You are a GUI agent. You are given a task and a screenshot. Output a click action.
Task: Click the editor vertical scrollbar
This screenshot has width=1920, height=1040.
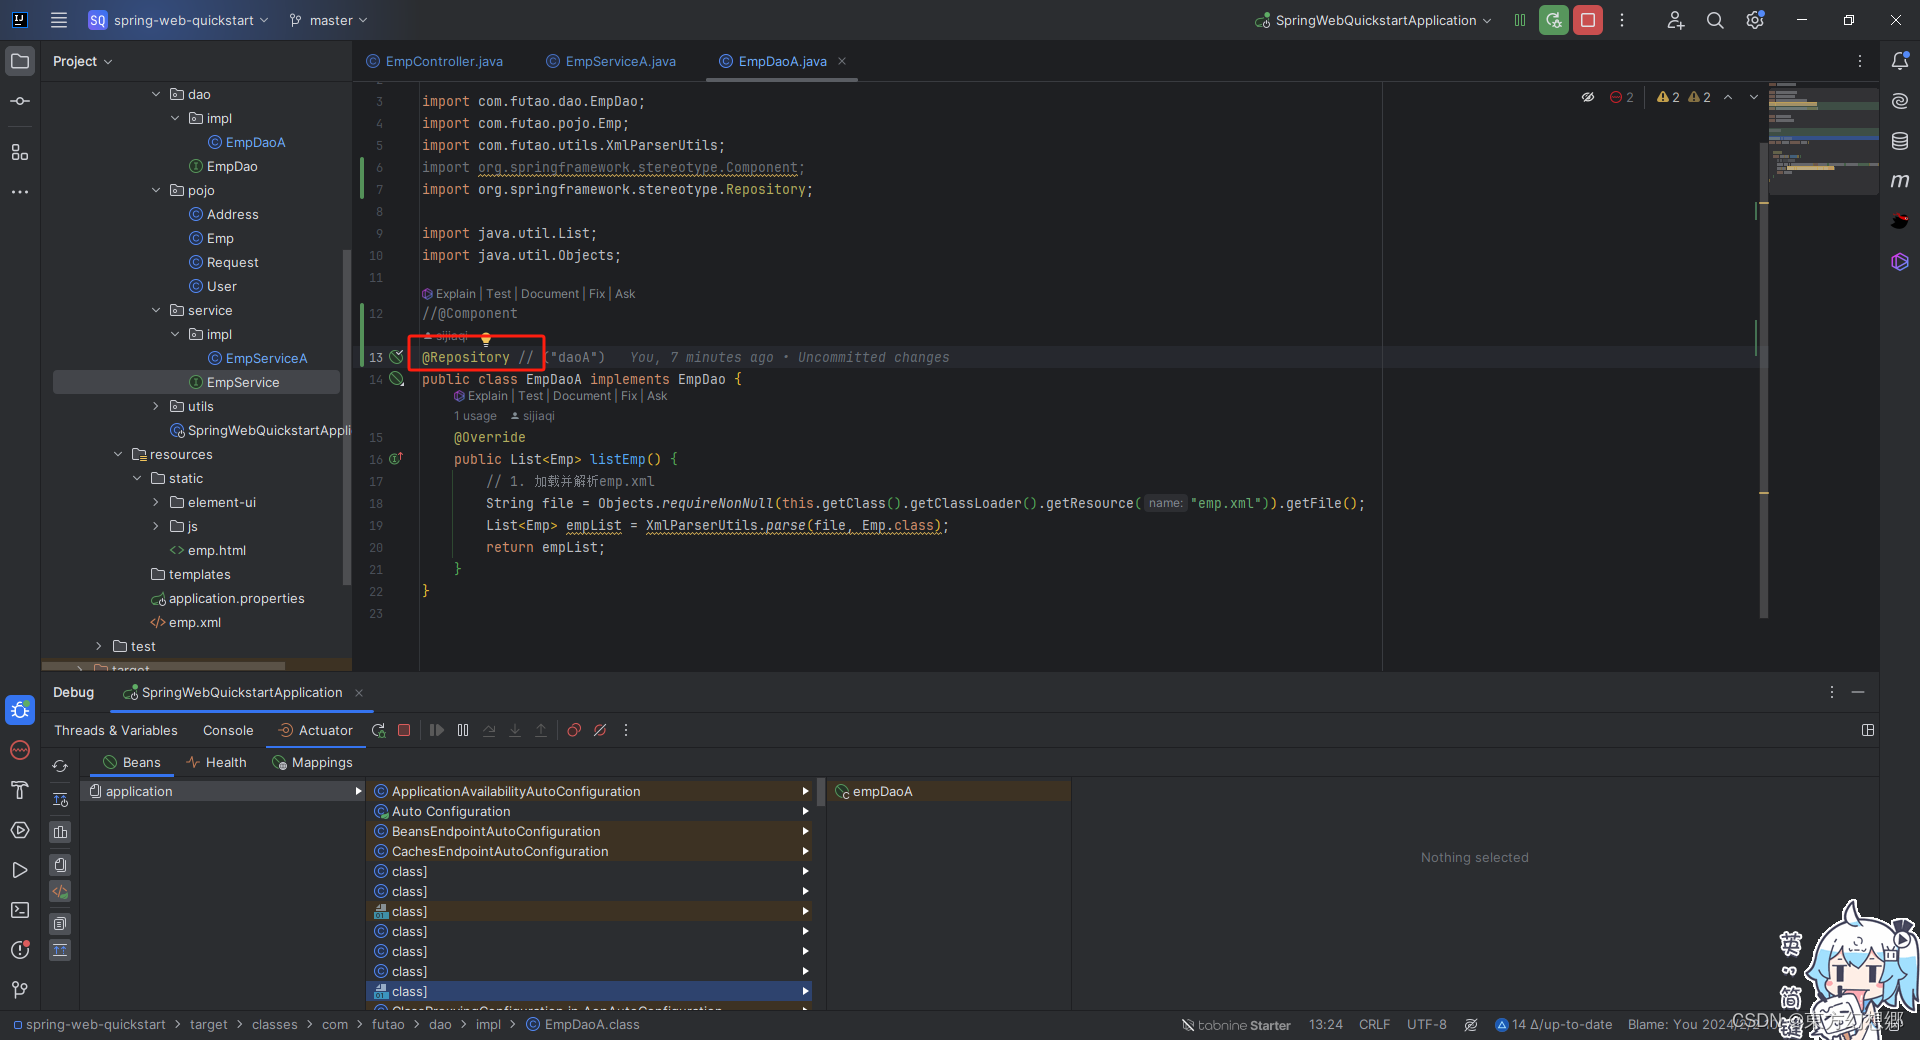1764,380
